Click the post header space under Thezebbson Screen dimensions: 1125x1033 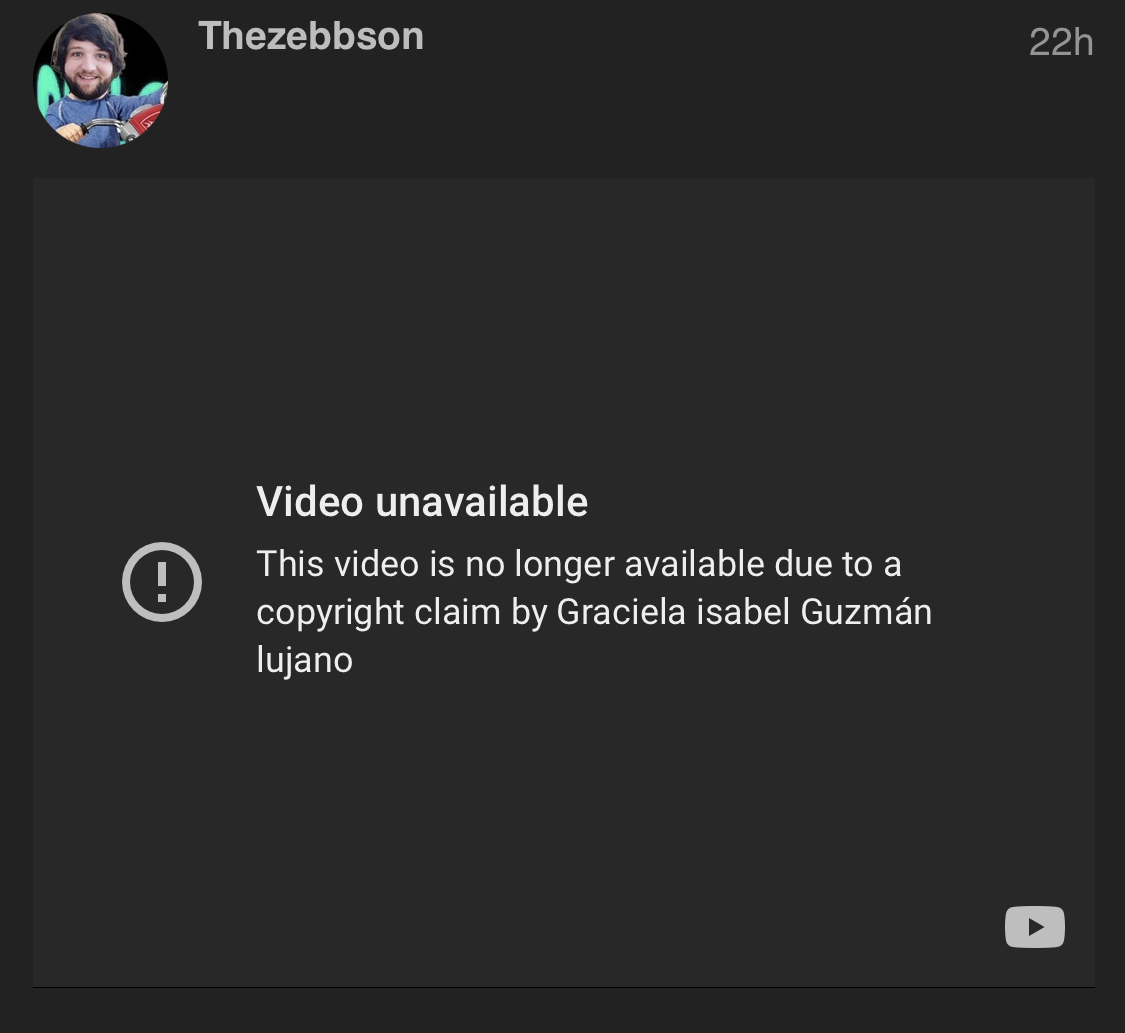[x=502, y=108]
